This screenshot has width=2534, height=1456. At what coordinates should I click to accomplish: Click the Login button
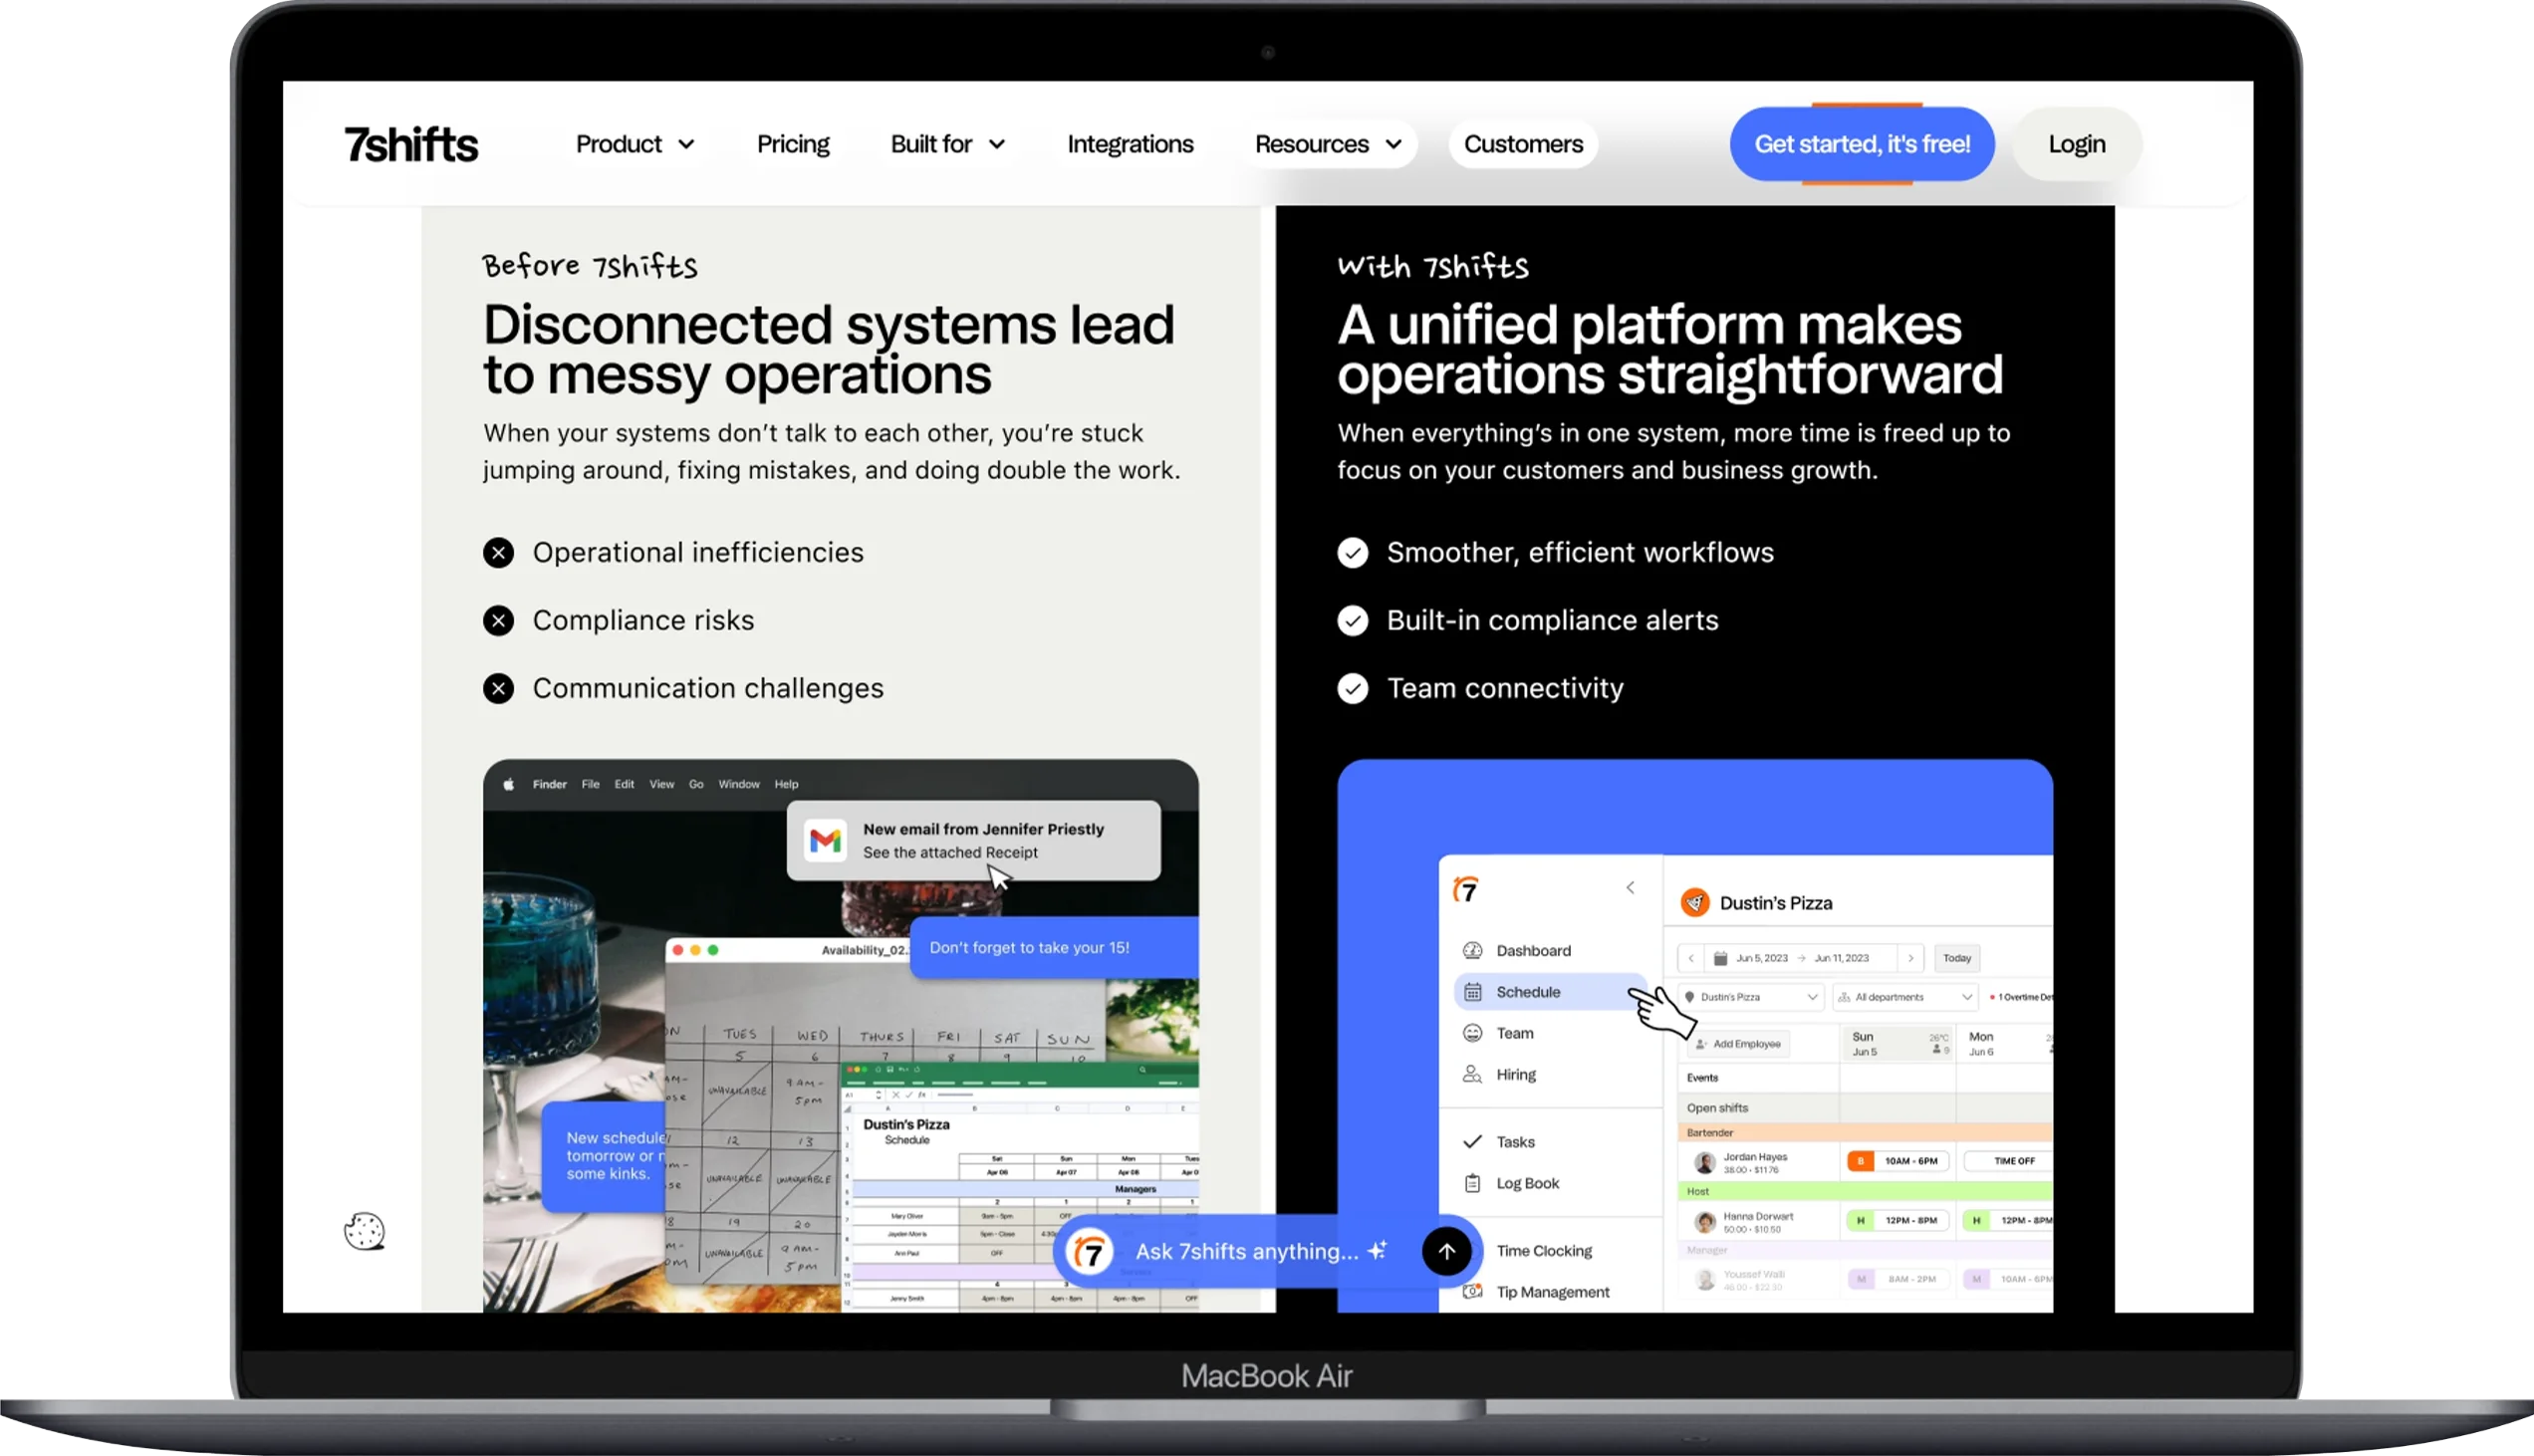click(x=2077, y=144)
